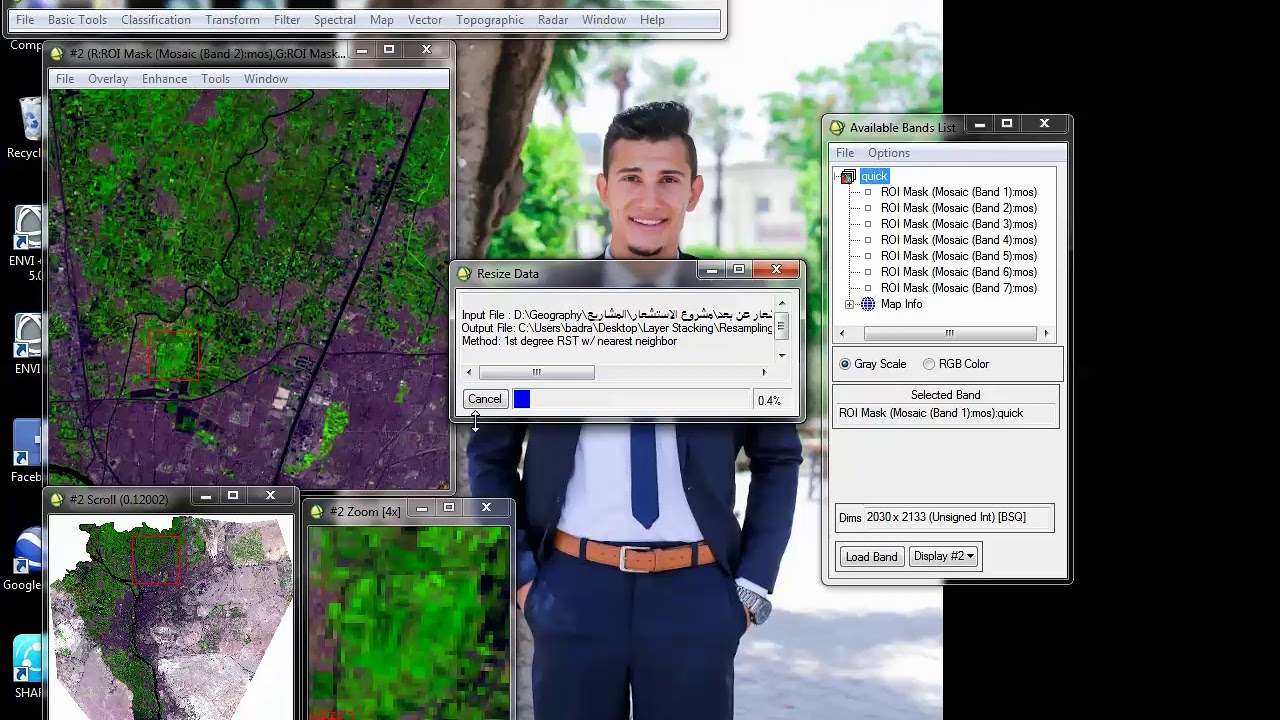Click Resize Data horizontal right scroll arrow
1280x720 pixels.
coord(764,373)
